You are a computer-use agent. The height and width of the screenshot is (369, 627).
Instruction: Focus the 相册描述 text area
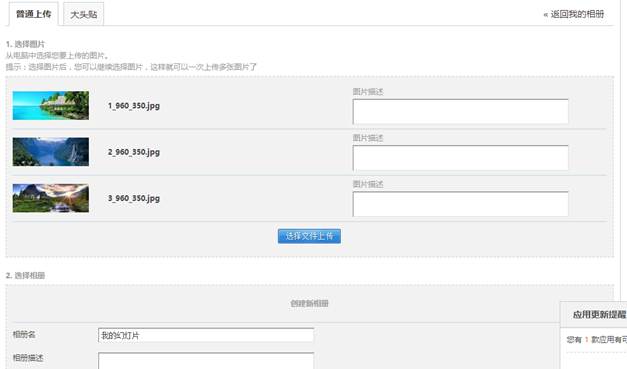point(206,361)
